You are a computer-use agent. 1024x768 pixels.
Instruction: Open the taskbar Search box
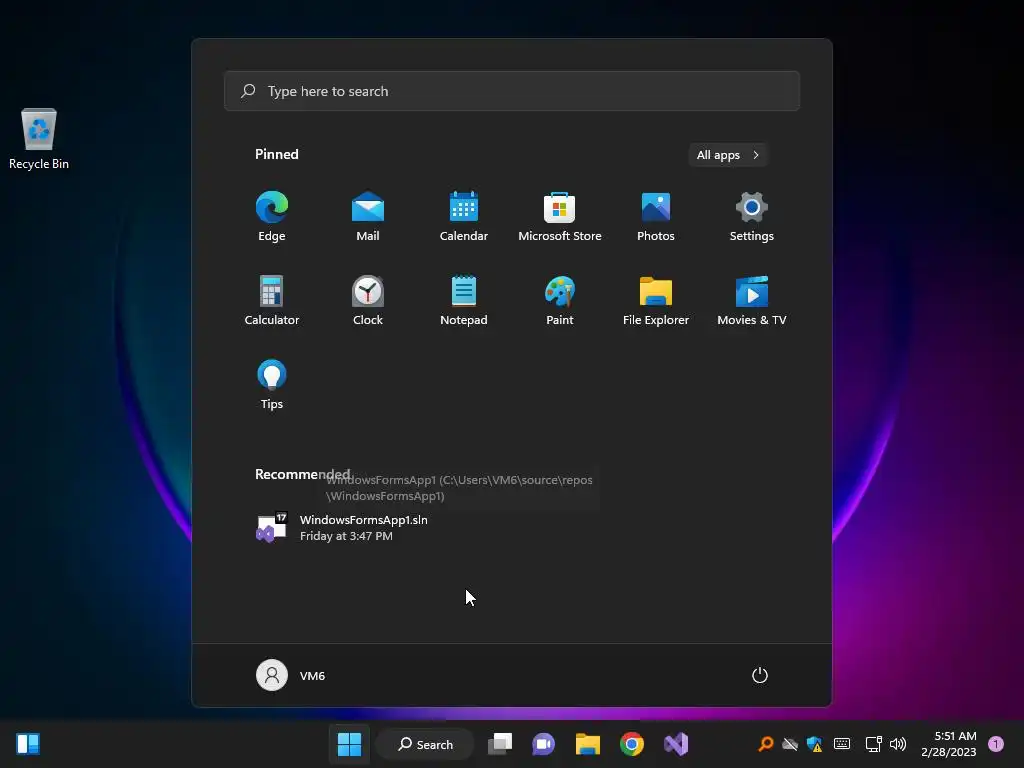[426, 744]
